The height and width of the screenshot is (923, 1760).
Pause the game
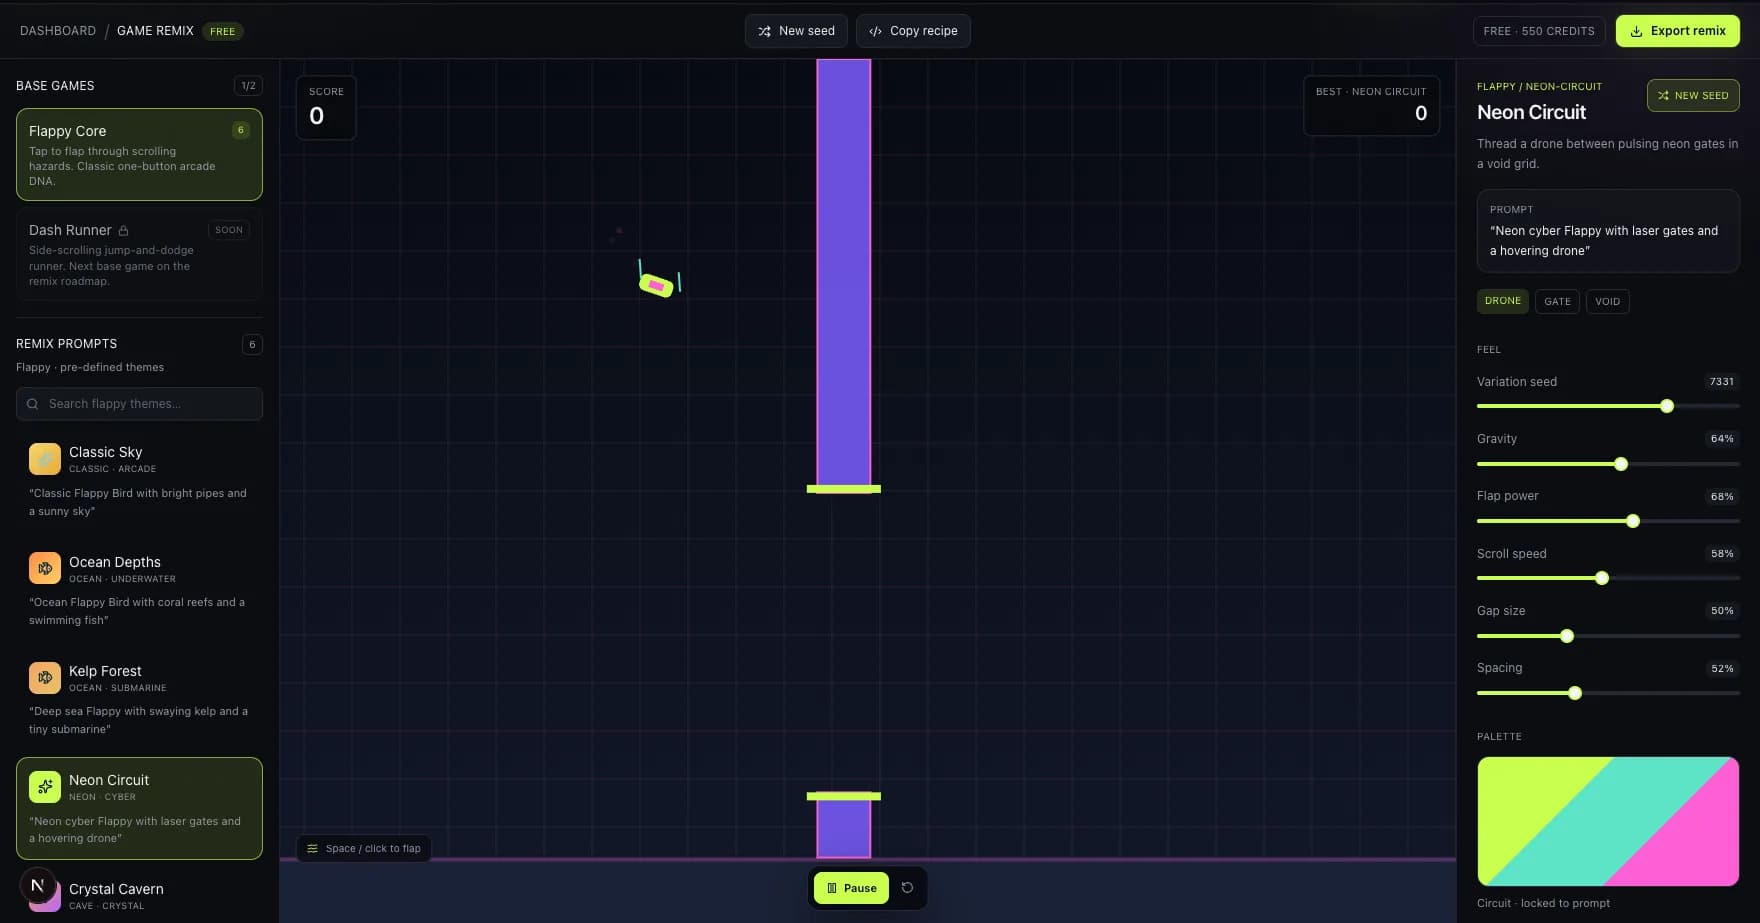point(851,888)
